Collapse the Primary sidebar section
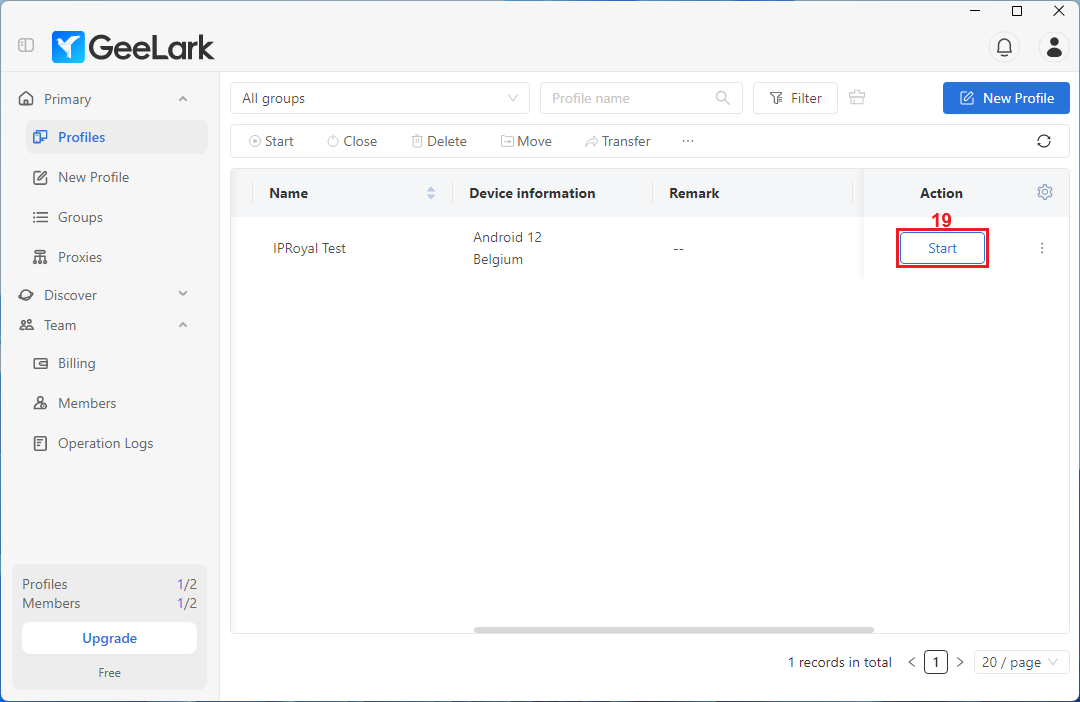This screenshot has width=1080, height=702. 183,99
